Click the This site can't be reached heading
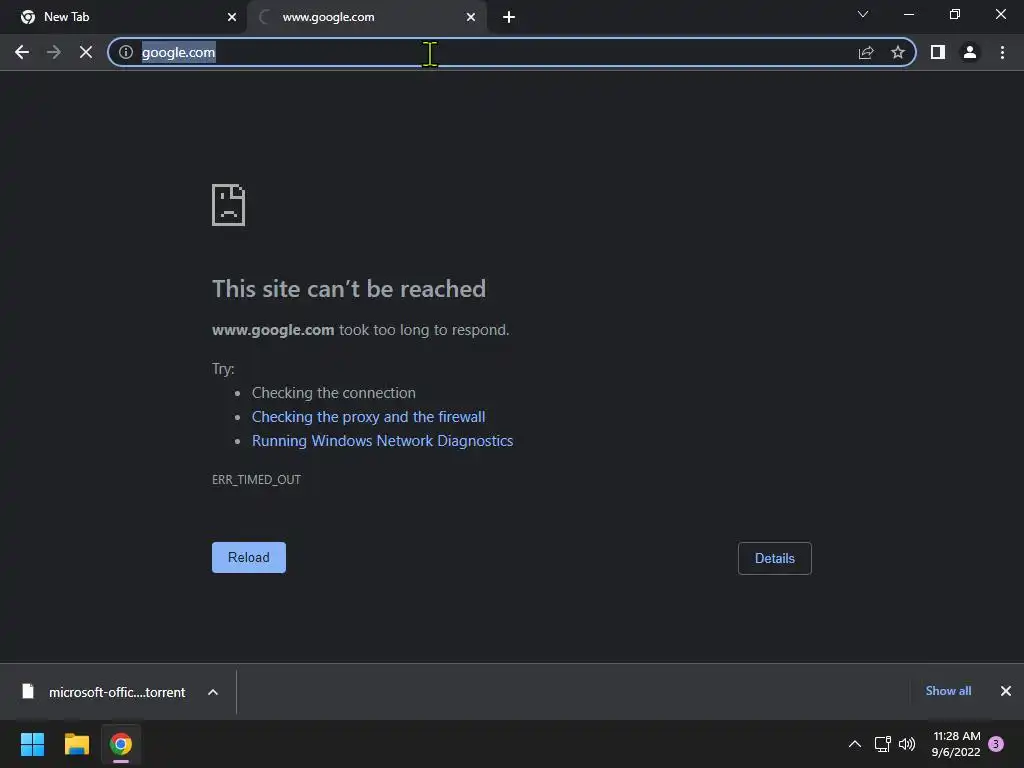Viewport: 1024px width, 768px height. coord(349,289)
